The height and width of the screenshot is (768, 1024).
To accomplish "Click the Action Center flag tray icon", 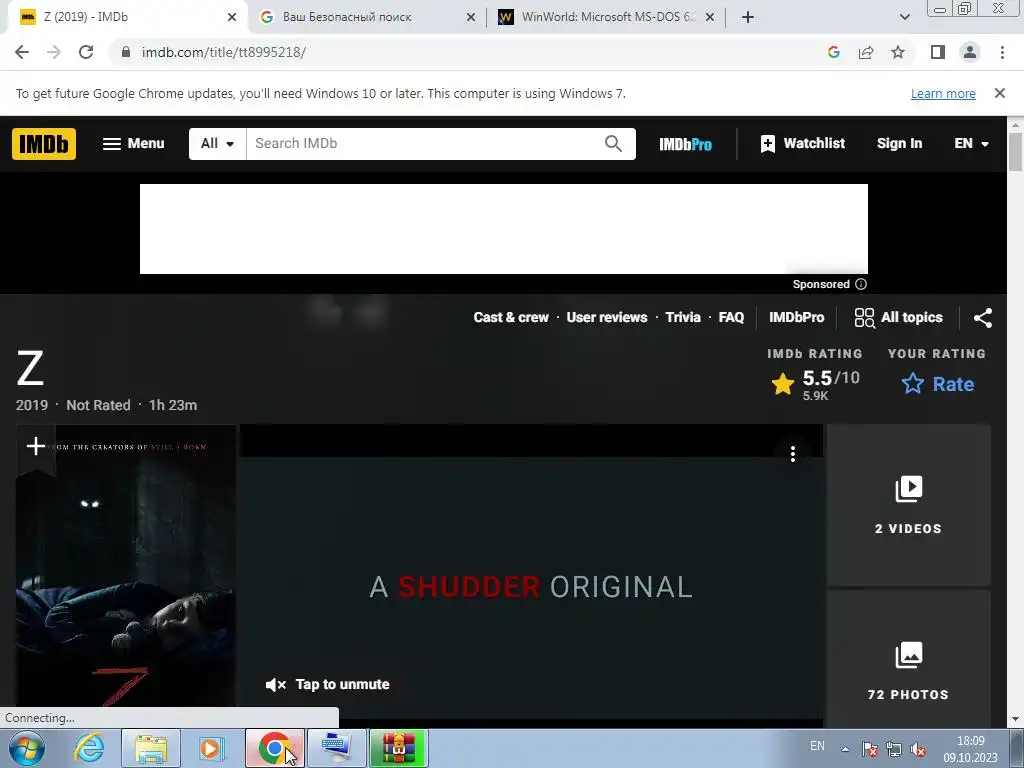I will point(869,749).
